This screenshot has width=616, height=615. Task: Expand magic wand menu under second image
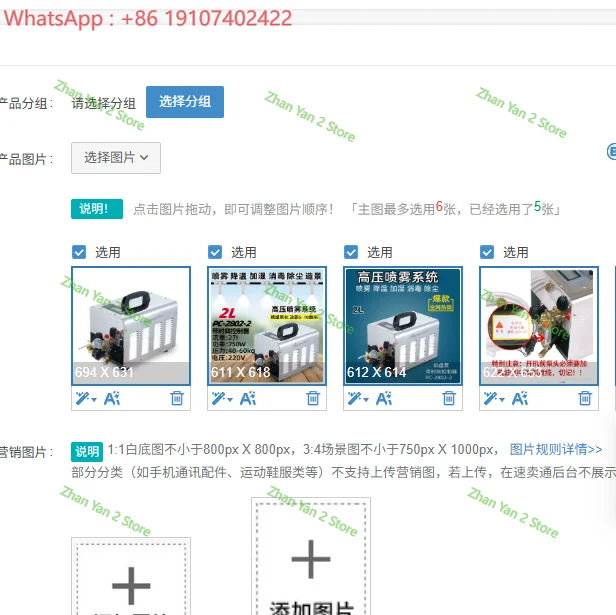pyautogui.click(x=222, y=398)
